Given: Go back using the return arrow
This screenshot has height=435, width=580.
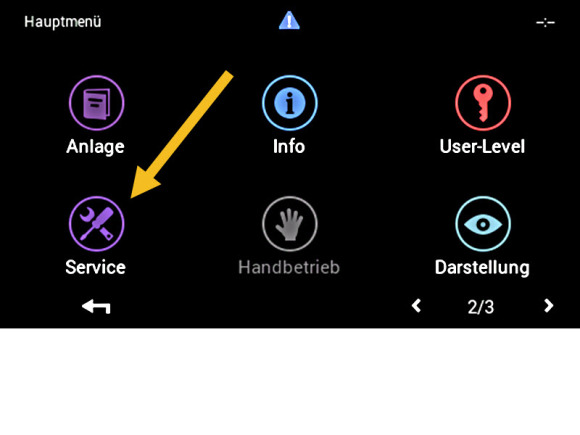Looking at the screenshot, I should pyautogui.click(x=96, y=307).
